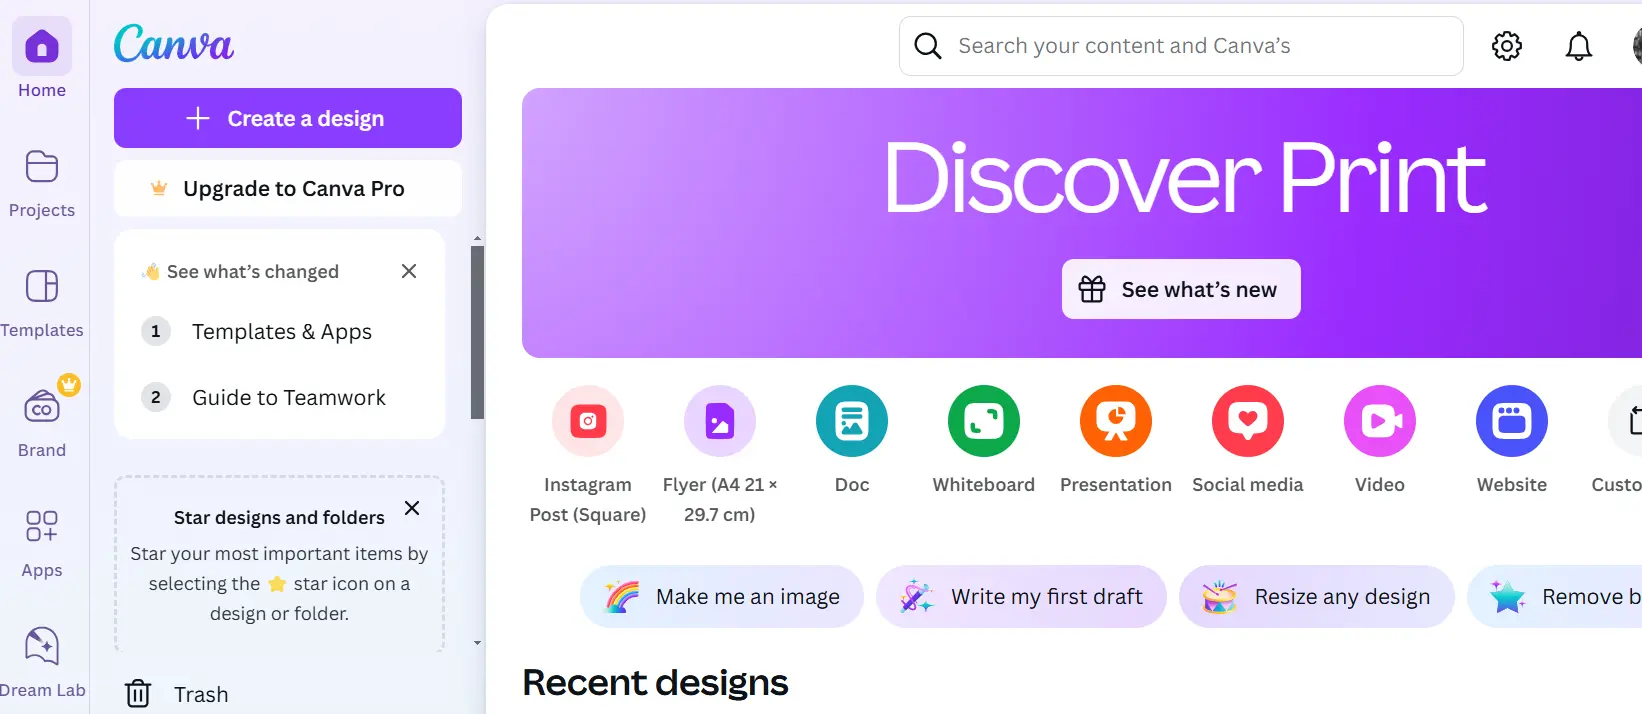
Task: Open the Brand sidebar icon
Action: pyautogui.click(x=42, y=406)
